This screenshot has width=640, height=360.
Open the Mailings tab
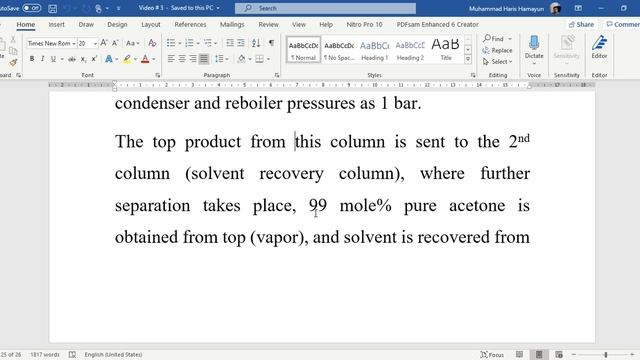pyautogui.click(x=232, y=24)
